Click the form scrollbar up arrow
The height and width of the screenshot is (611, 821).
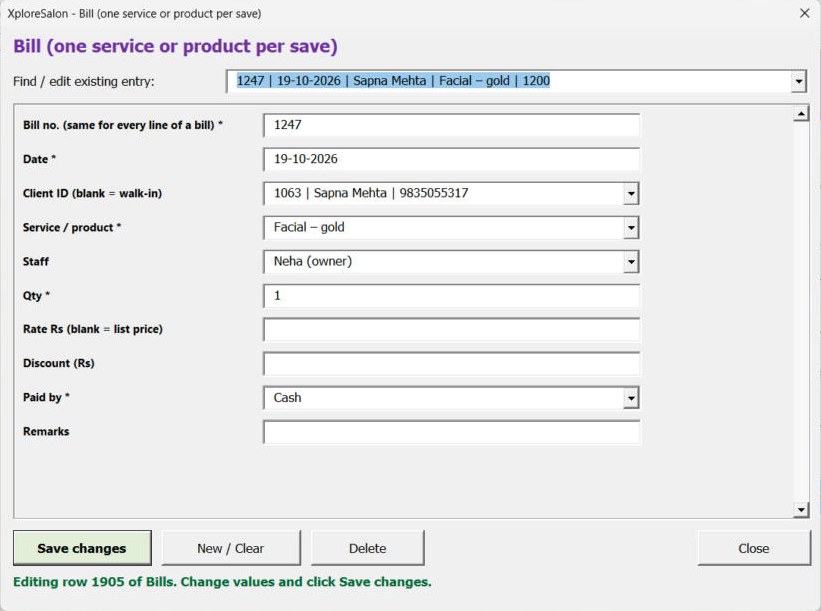point(801,113)
